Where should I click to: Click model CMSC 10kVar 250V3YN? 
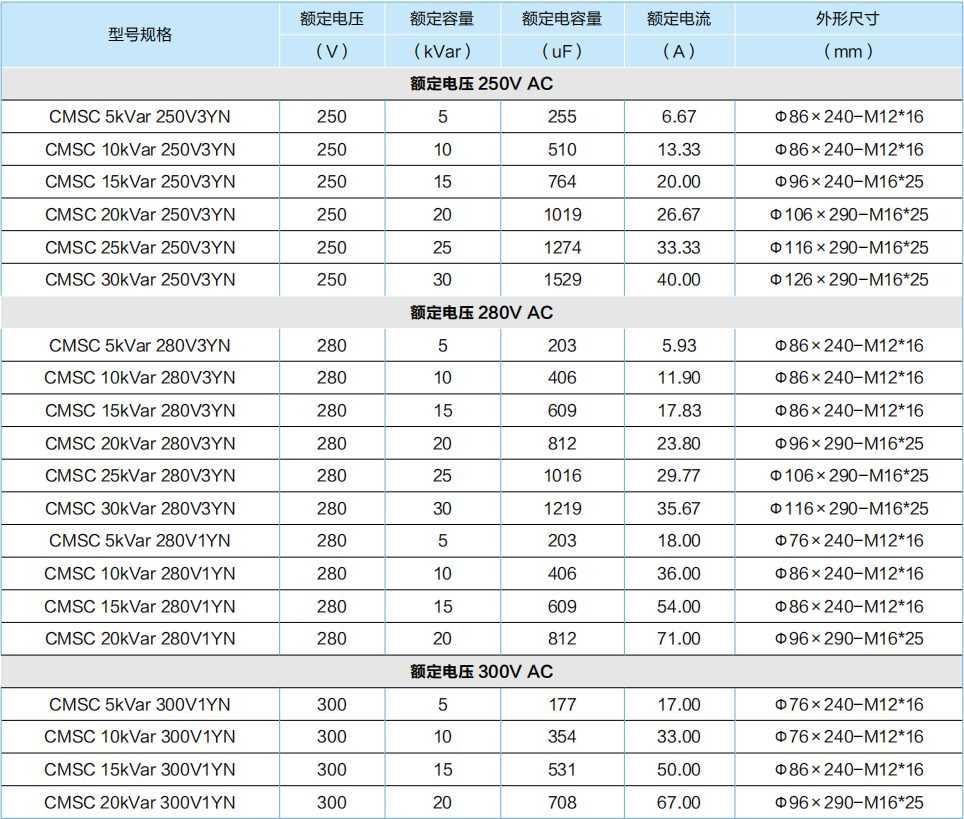(140, 149)
